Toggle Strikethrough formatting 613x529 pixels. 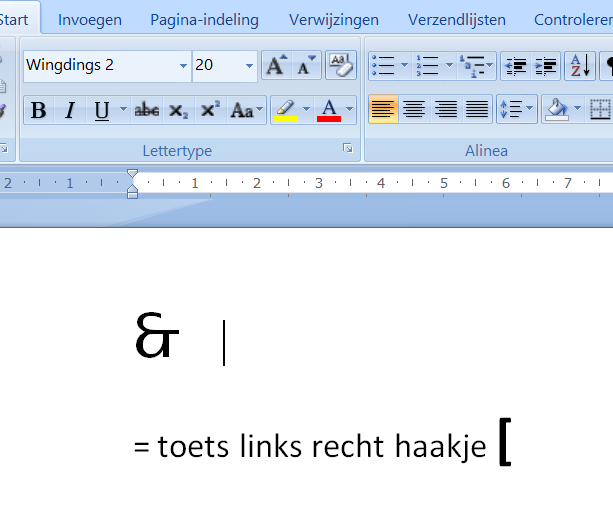147,110
